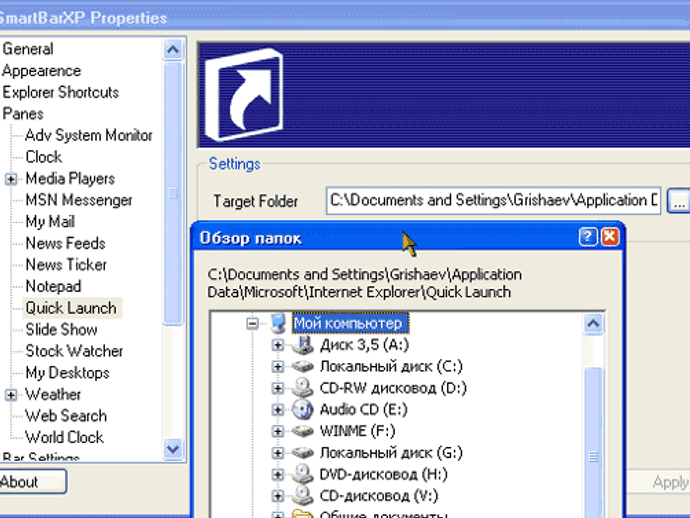This screenshot has width=690, height=518.
Task: Click the help question mark in Обзор папок
Action: (587, 237)
